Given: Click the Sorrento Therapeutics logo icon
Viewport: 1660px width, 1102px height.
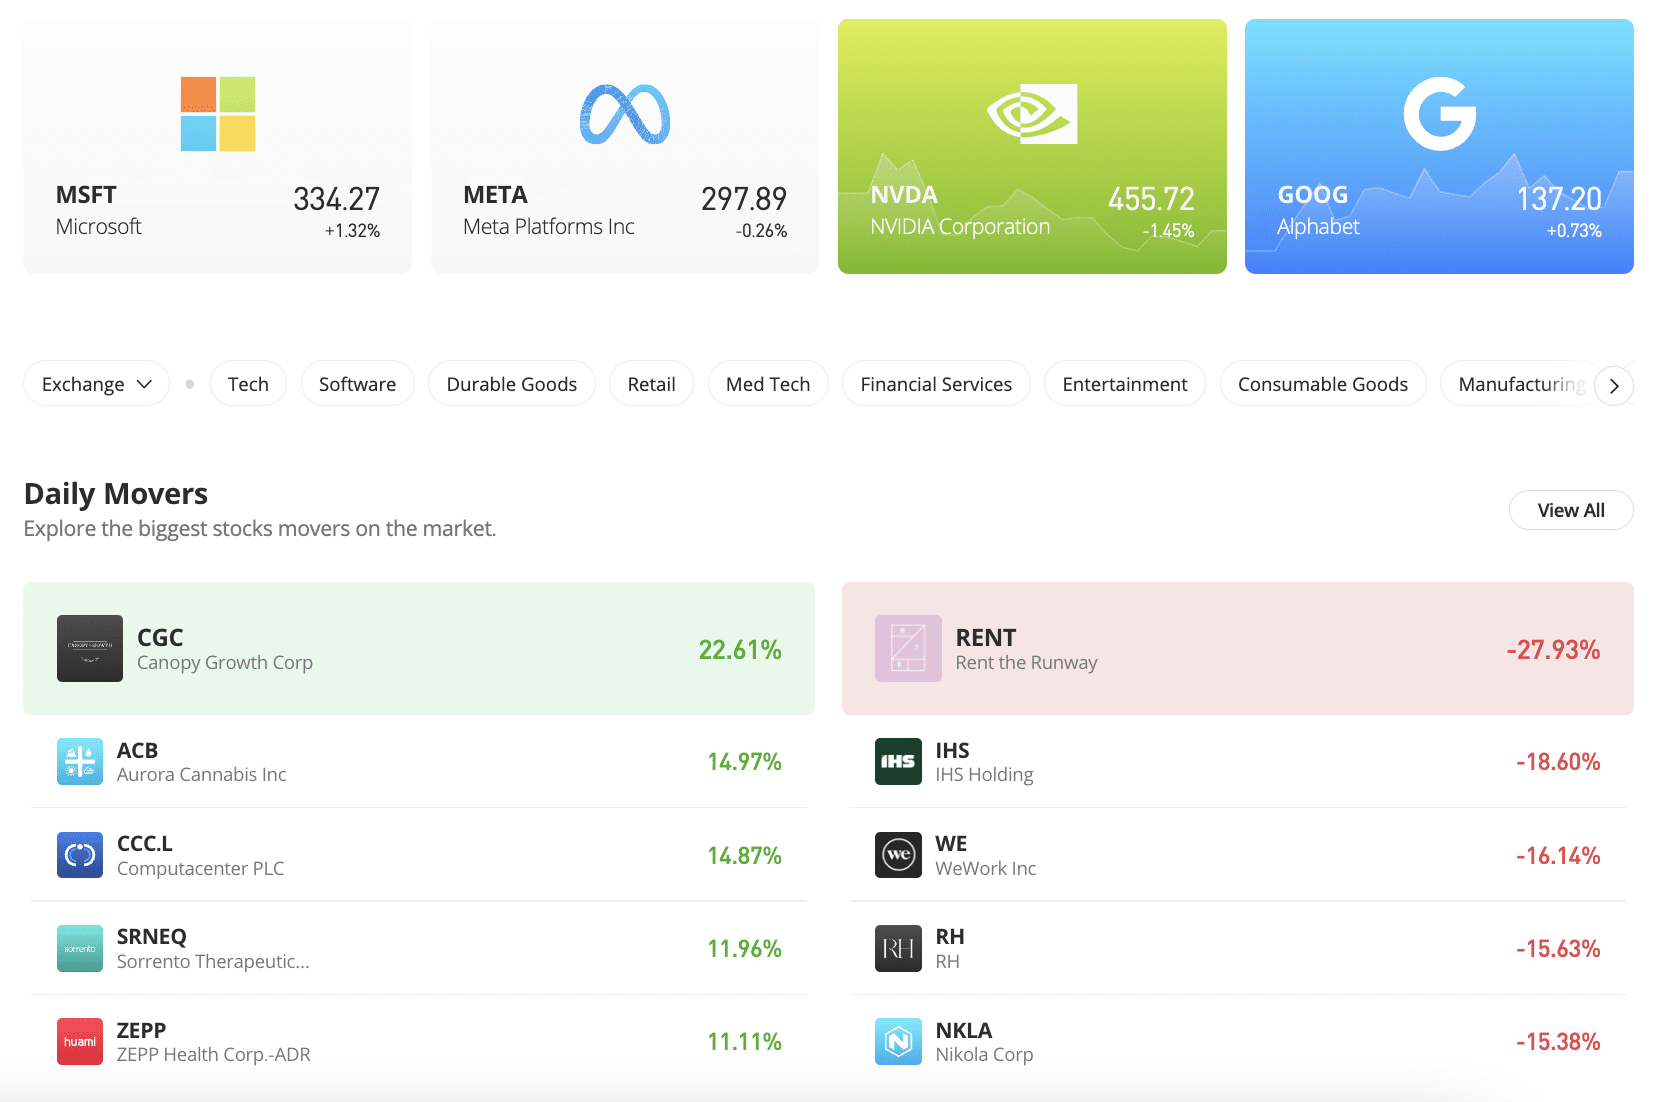Looking at the screenshot, I should [x=80, y=948].
